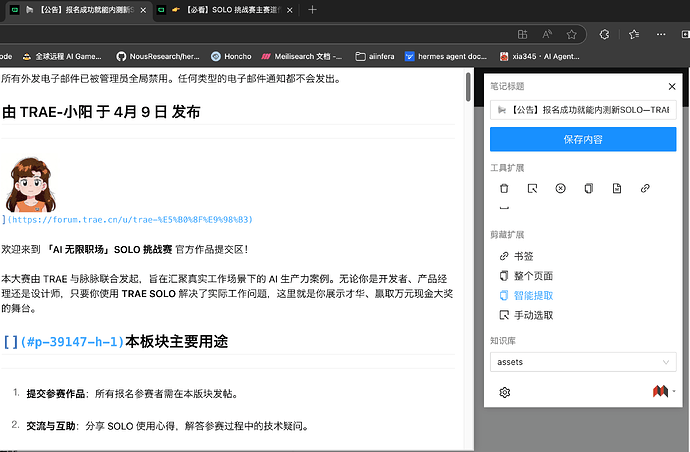Click the forum.trae.cn user profile link

[x=130, y=219]
